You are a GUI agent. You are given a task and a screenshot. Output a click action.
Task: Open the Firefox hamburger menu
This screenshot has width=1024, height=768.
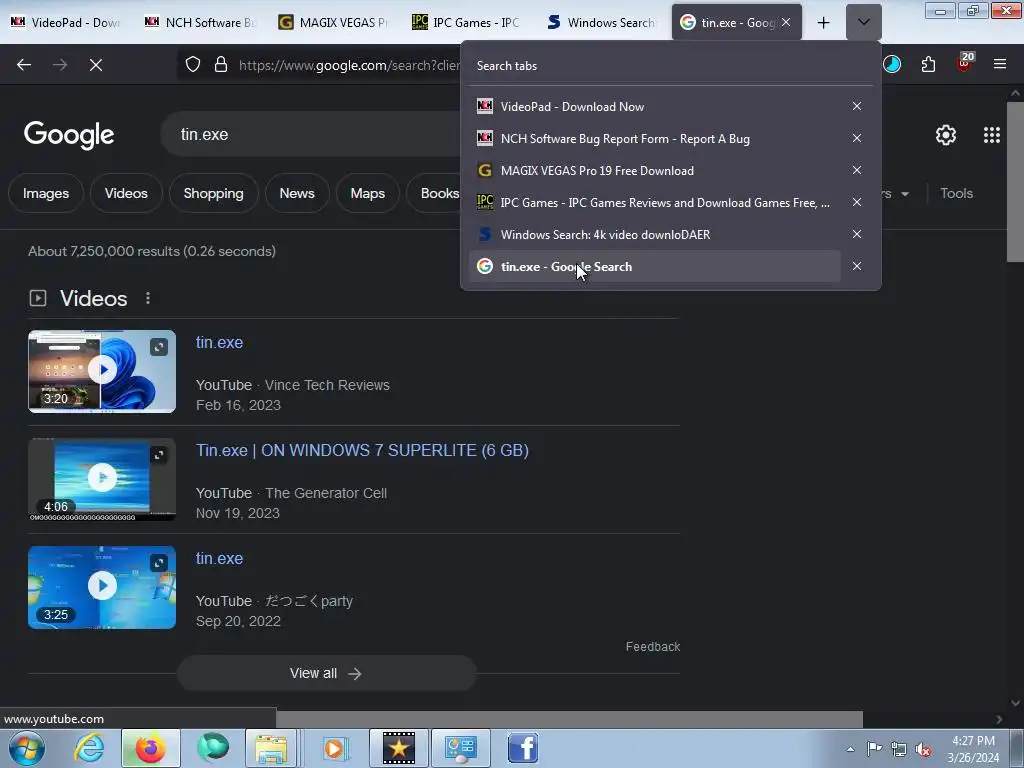[1000, 64]
